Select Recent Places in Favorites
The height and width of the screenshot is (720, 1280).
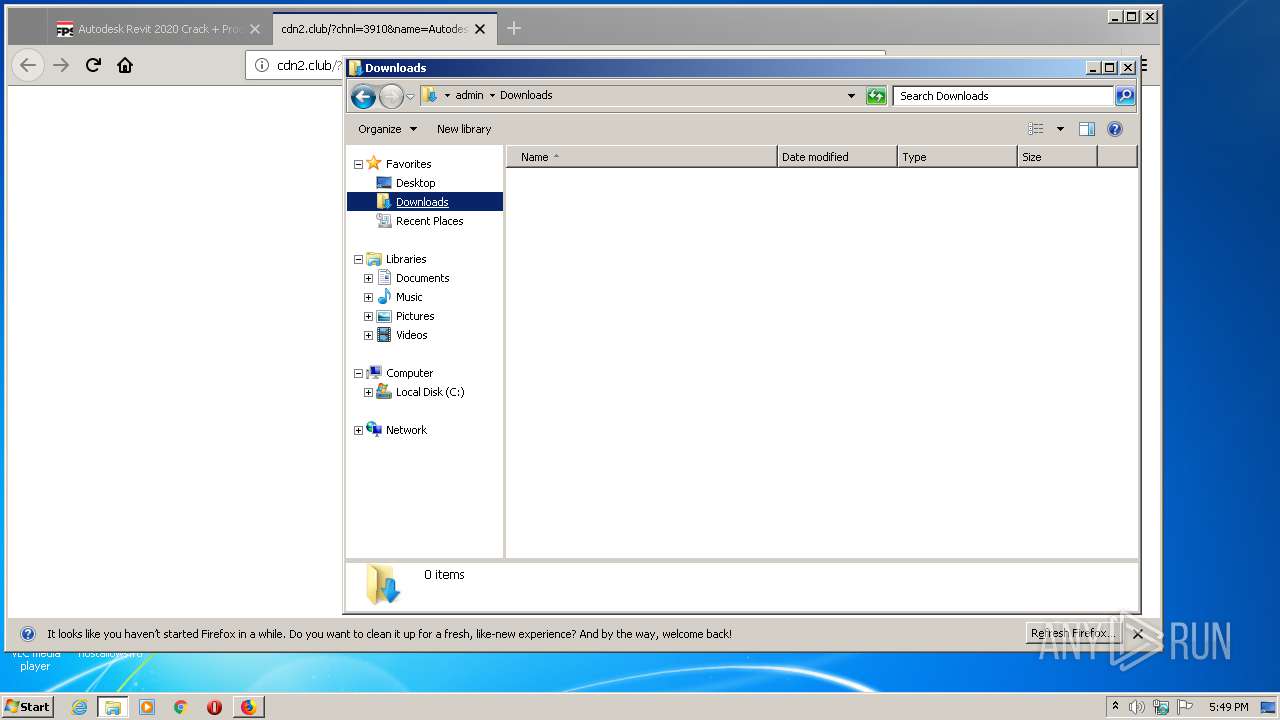click(x=429, y=221)
